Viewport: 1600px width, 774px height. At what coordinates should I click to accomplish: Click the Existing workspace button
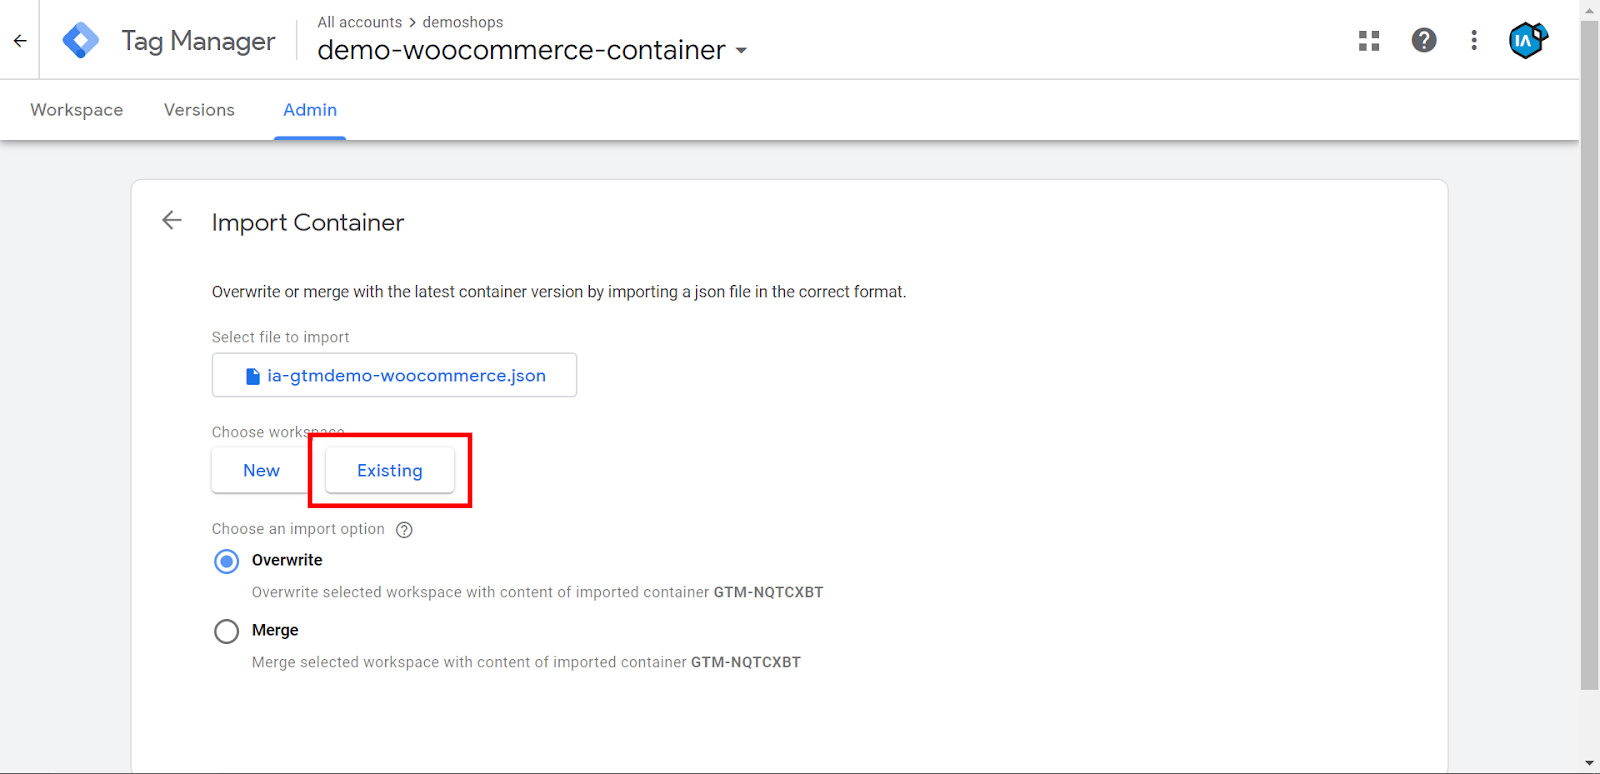tap(389, 471)
